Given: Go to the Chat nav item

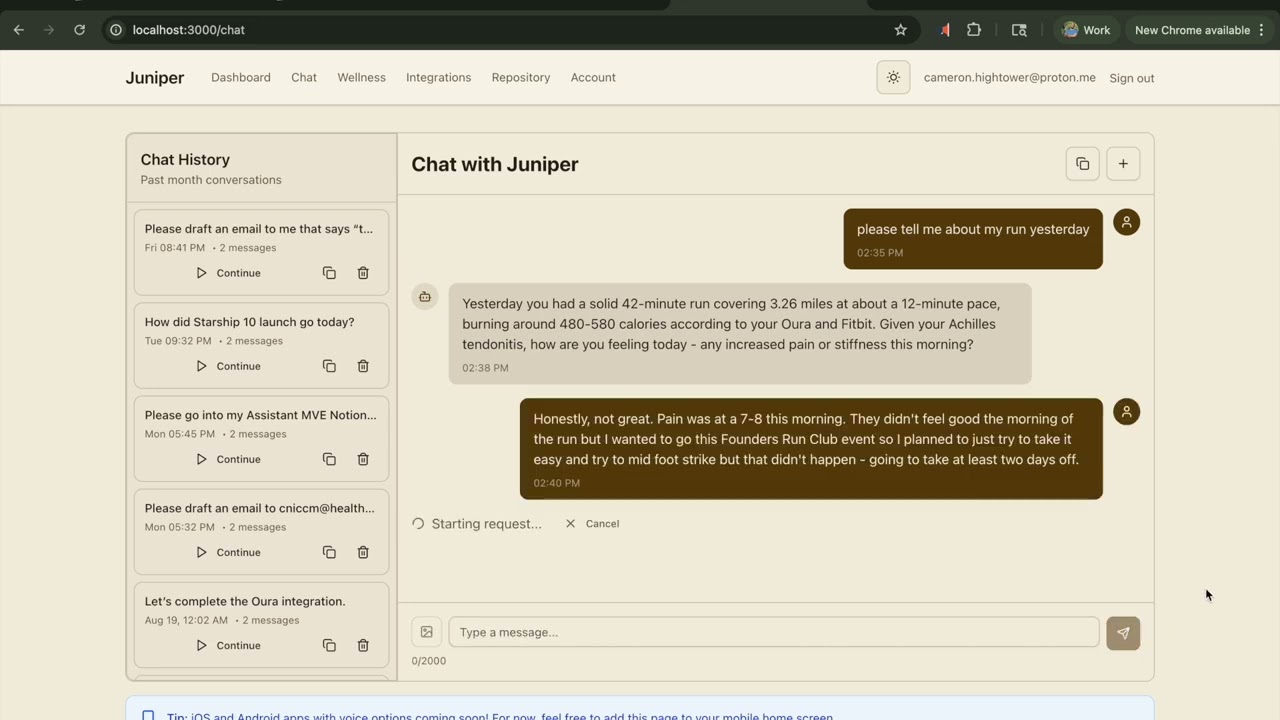Looking at the screenshot, I should click(304, 78).
